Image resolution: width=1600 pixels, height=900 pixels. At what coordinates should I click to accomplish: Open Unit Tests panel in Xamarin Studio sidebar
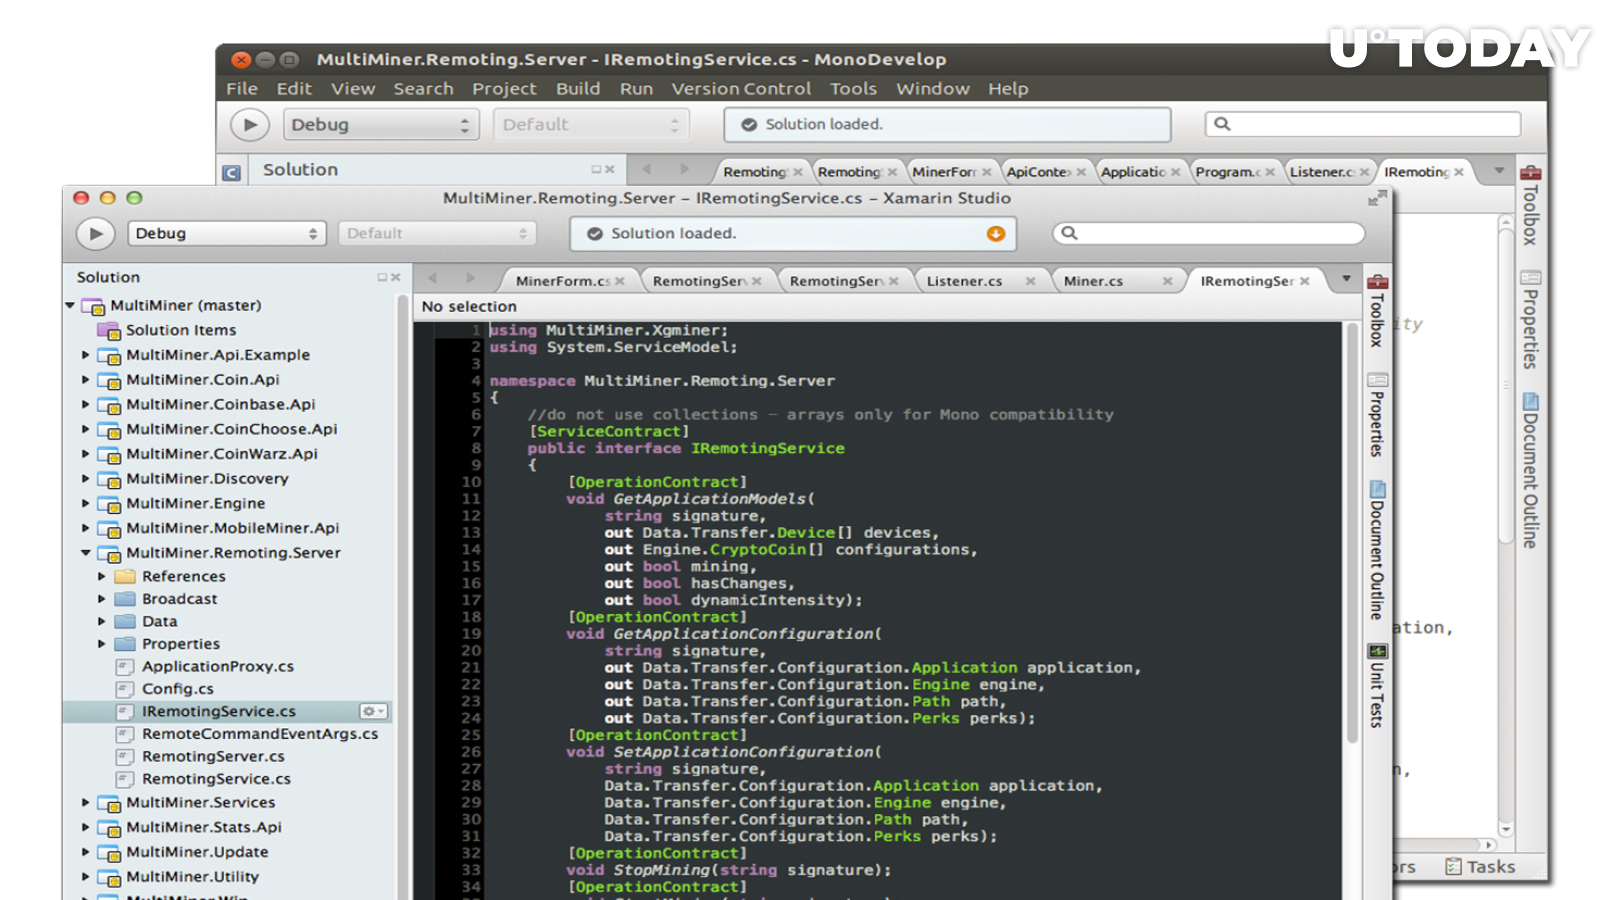1377,685
